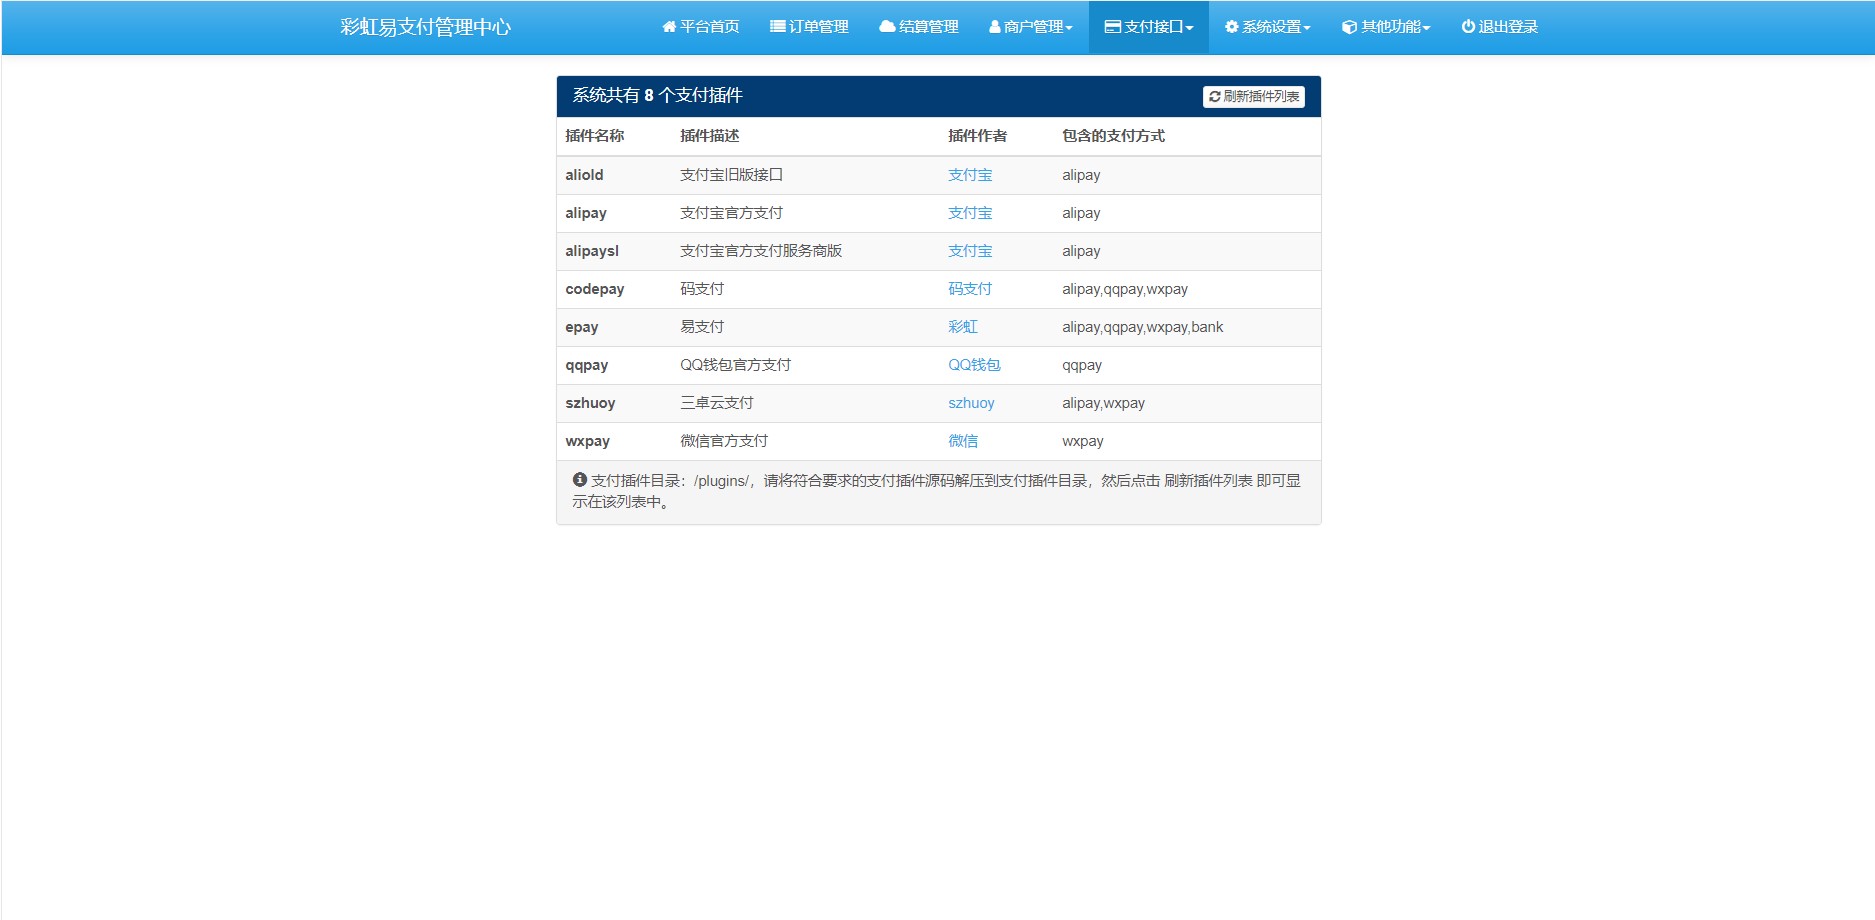The image size is (1875, 920).
Task: Open the 平台首页 menu item
Action: [x=700, y=27]
